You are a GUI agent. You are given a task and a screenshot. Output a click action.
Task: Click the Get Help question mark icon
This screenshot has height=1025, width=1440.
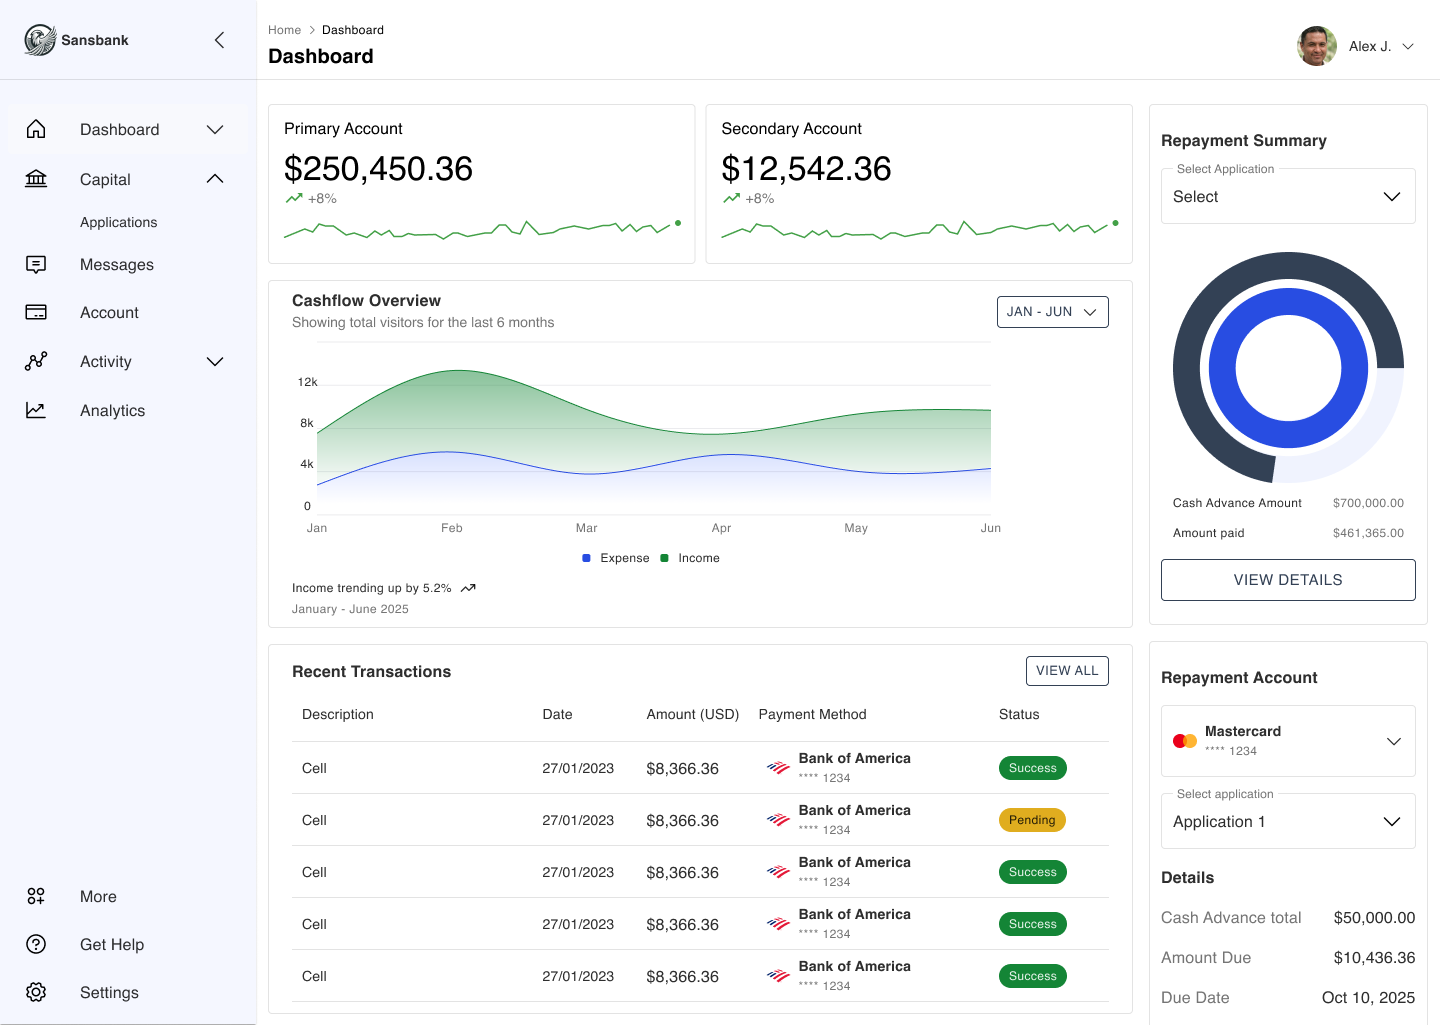36,944
